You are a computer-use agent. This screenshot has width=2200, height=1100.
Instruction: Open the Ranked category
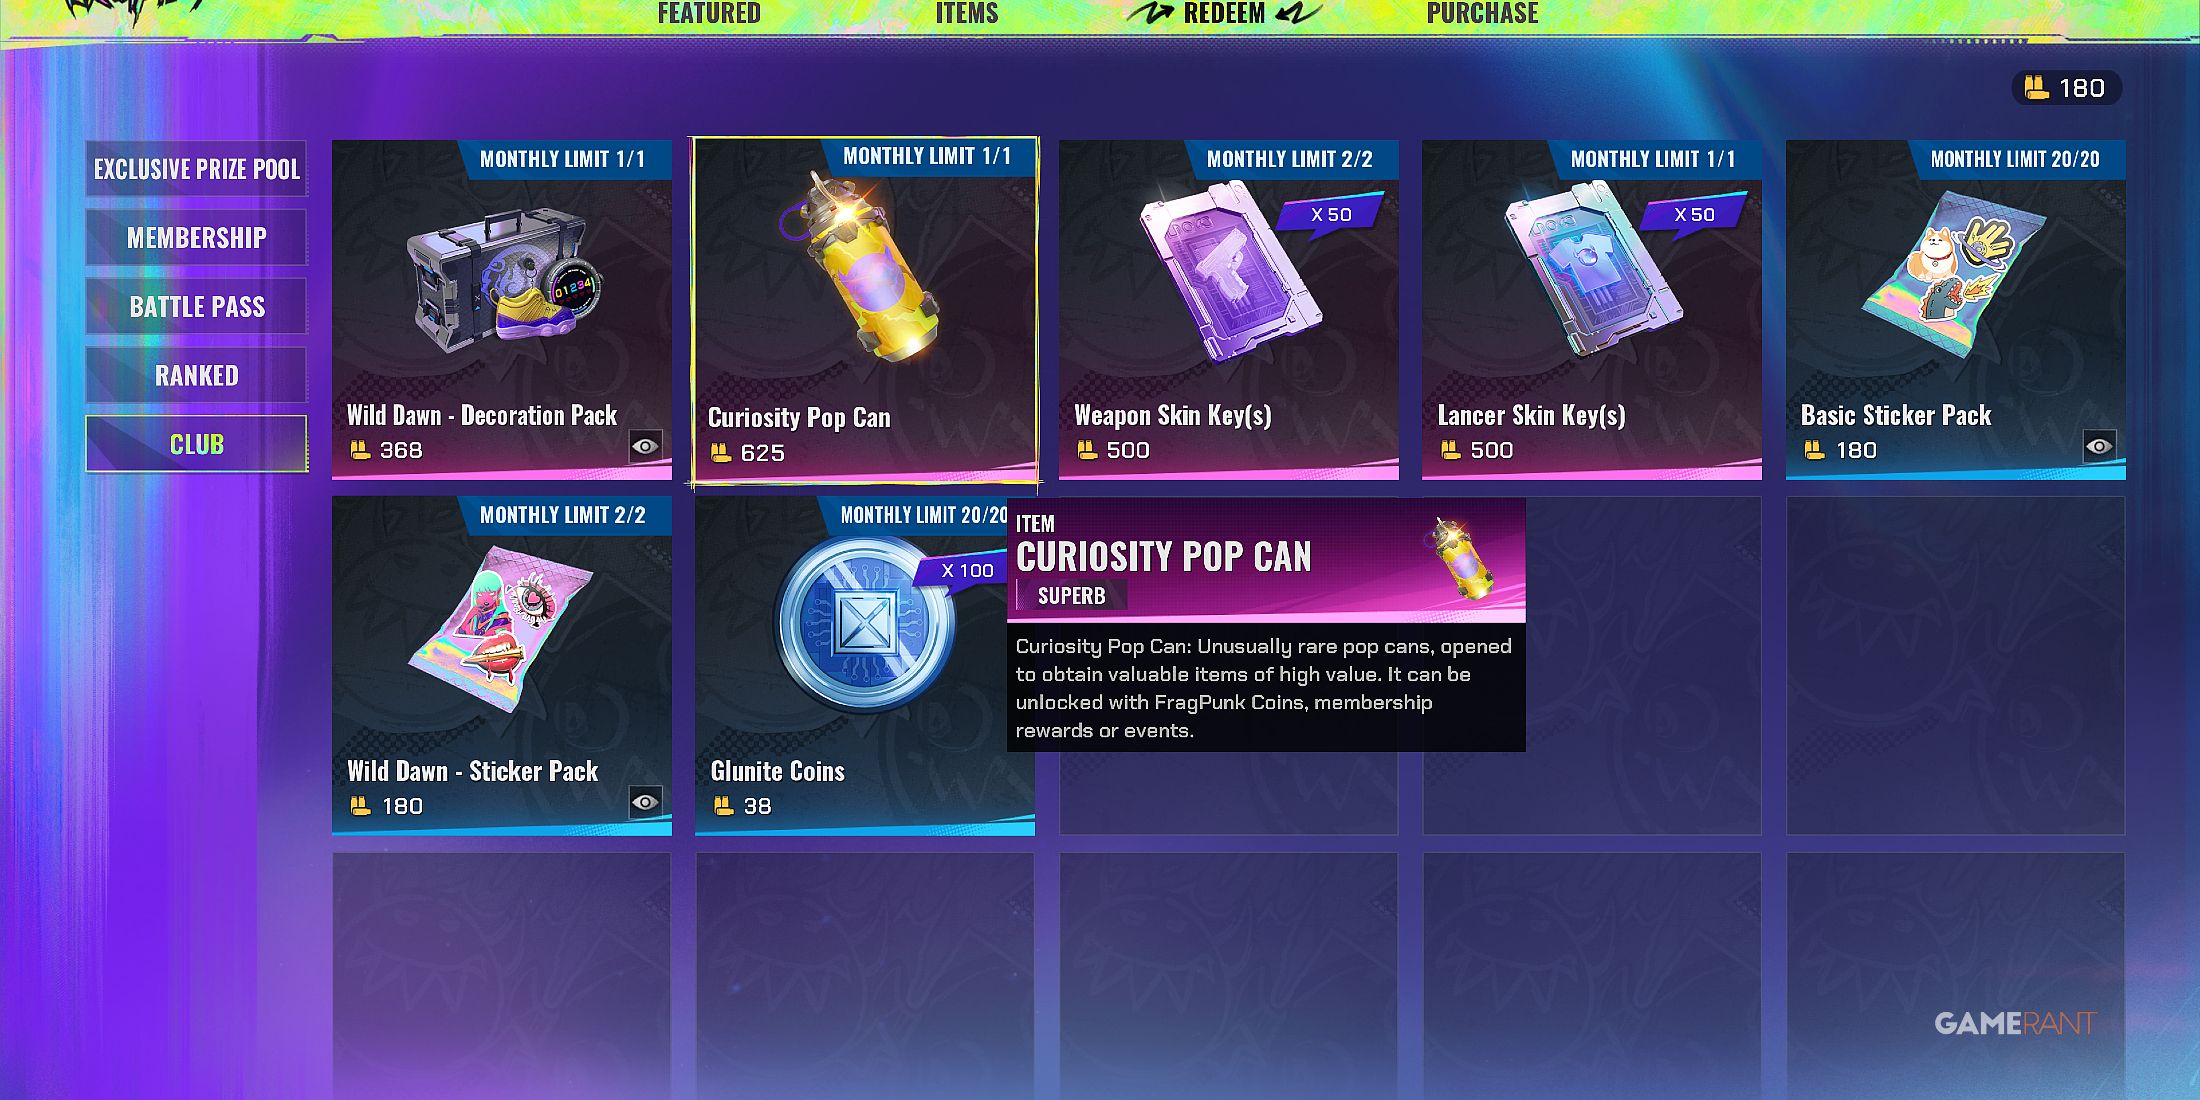click(196, 376)
